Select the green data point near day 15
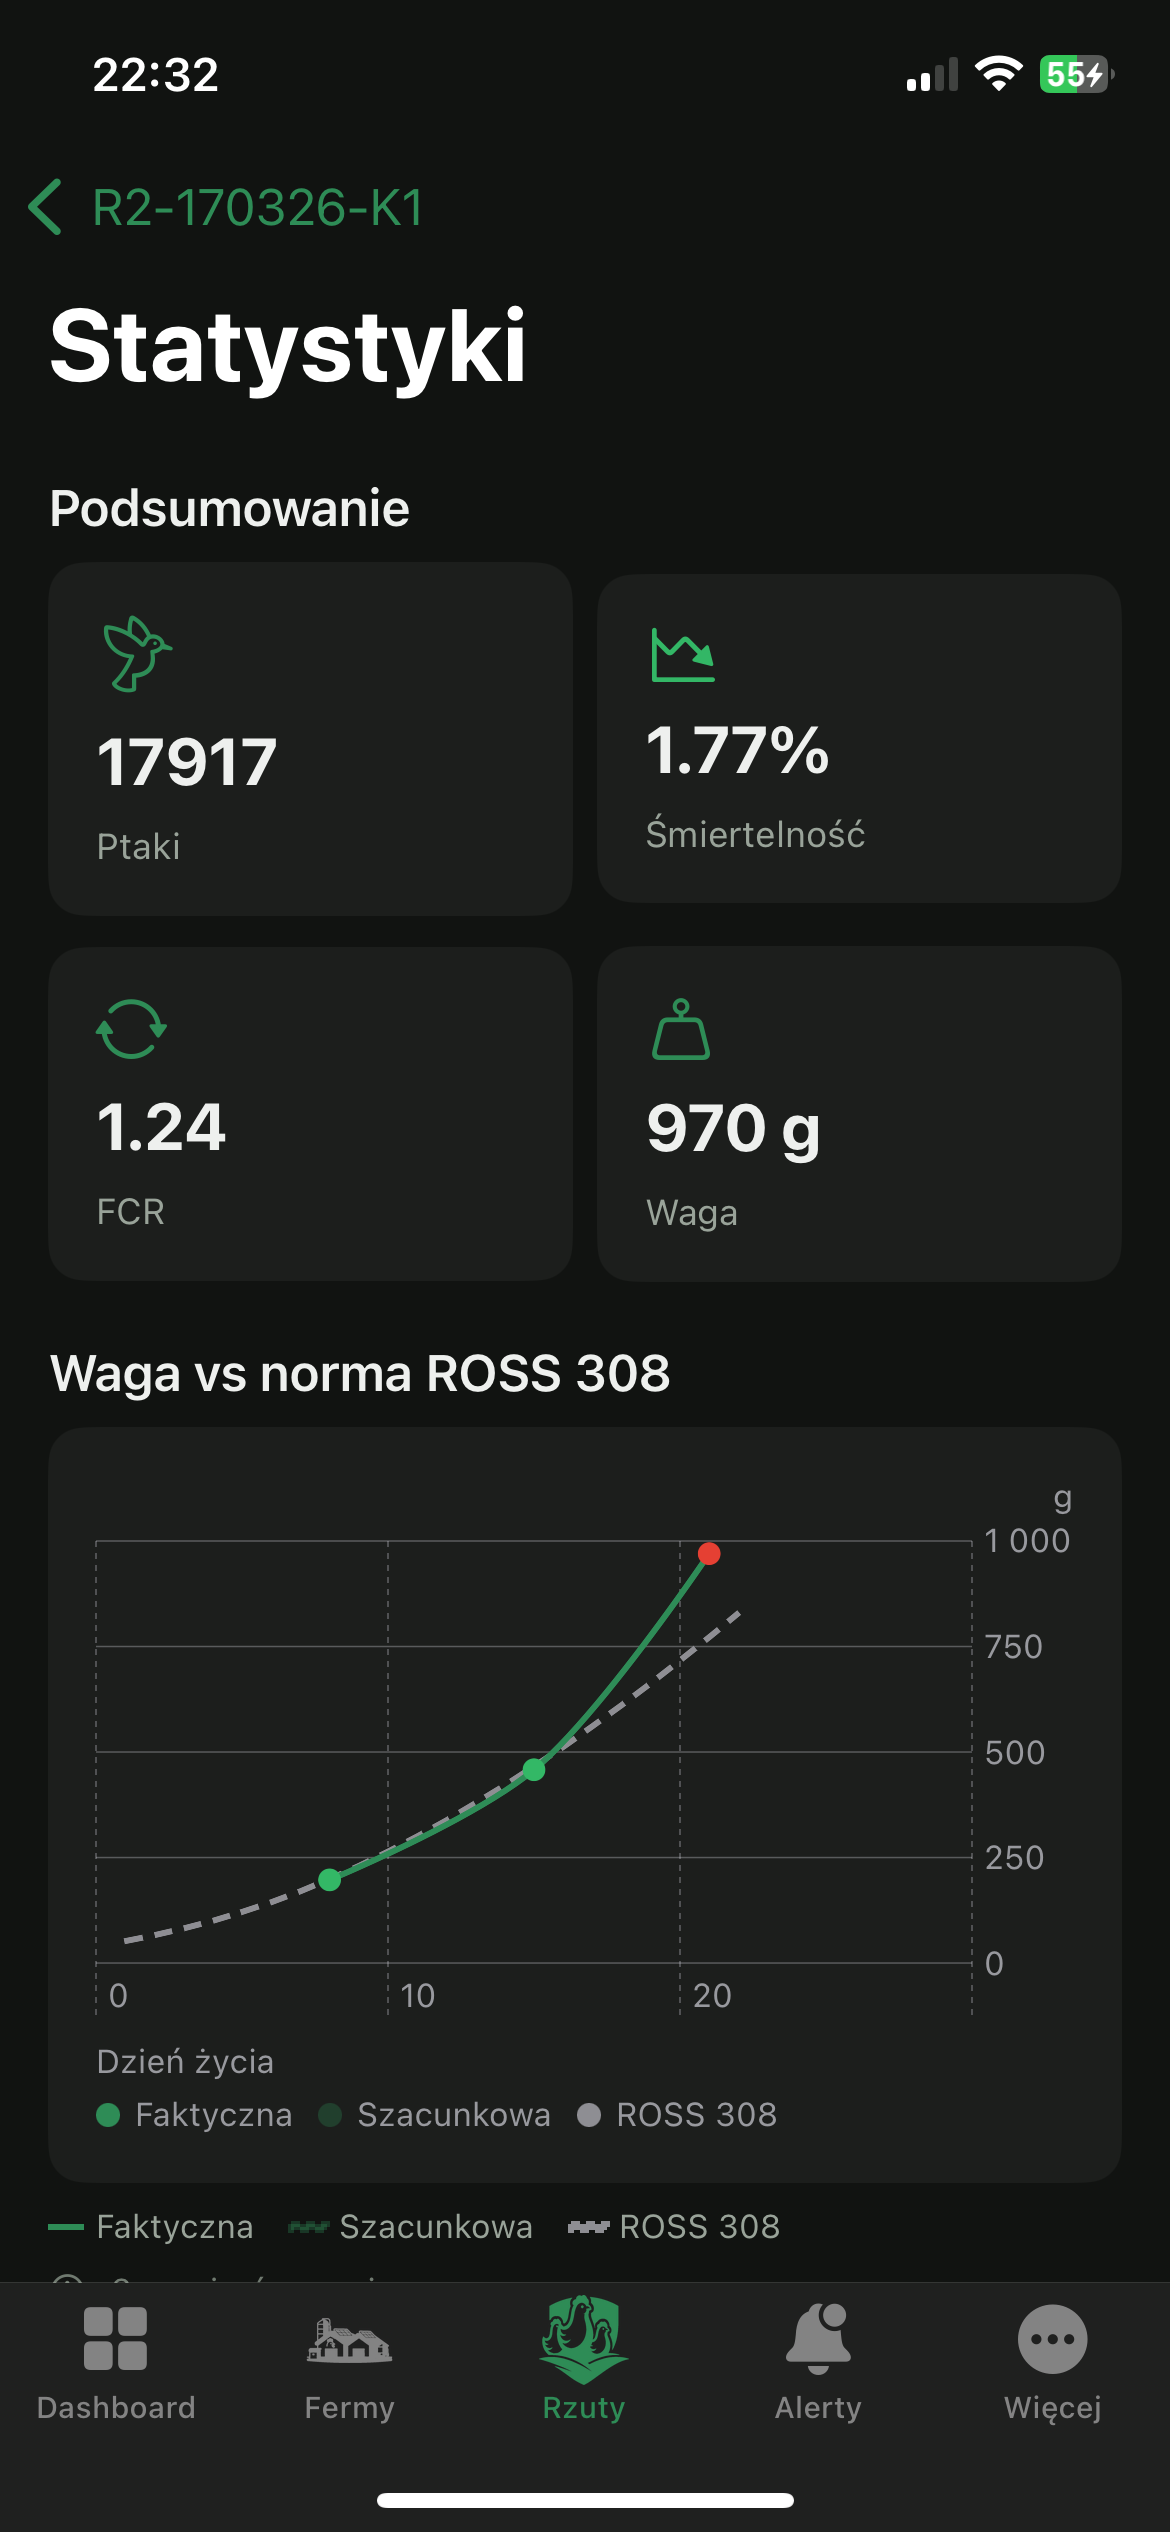Screen dimensions: 1170x2532 [534, 1770]
